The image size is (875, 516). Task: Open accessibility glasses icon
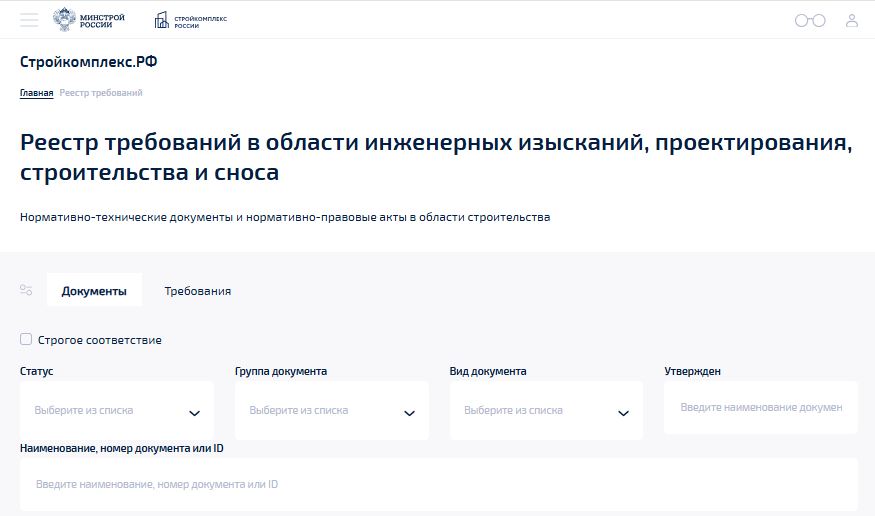pyautogui.click(x=810, y=21)
